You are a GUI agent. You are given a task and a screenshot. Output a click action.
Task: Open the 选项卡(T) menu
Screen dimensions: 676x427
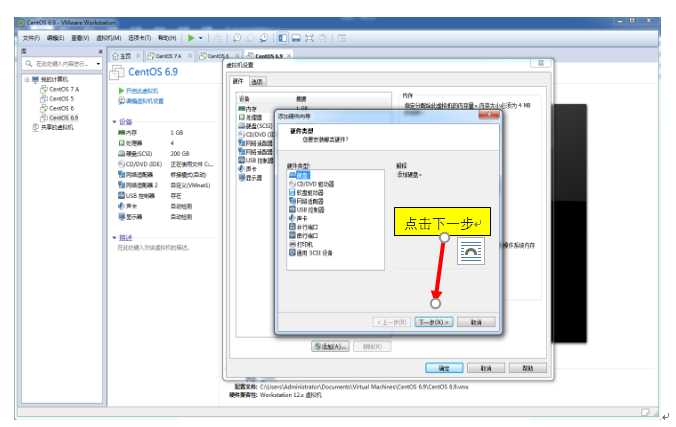click(x=139, y=38)
